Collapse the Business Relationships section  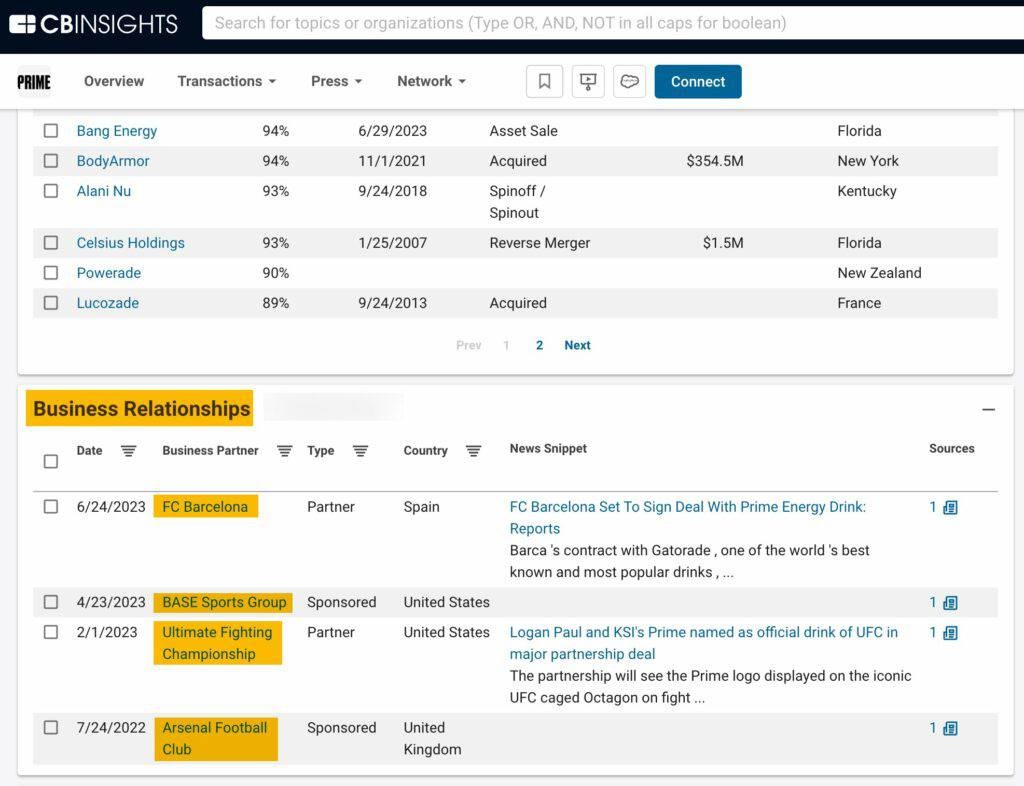pos(989,409)
